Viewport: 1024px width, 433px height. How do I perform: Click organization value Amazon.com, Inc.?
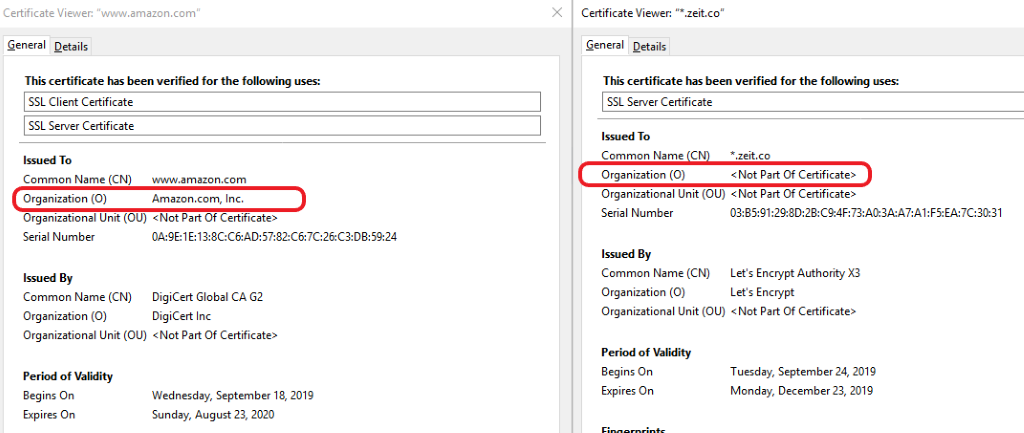pos(198,198)
